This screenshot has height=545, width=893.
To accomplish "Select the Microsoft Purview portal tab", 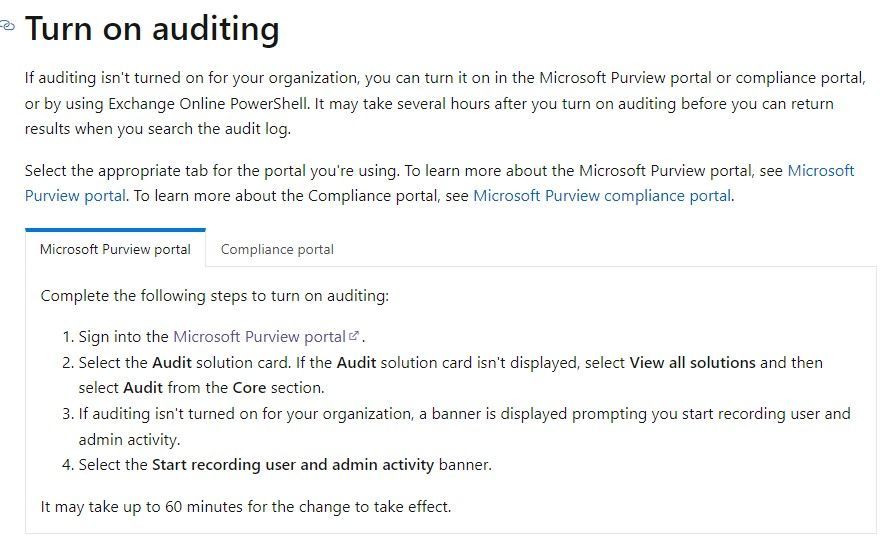I will pyautogui.click(x=115, y=249).
